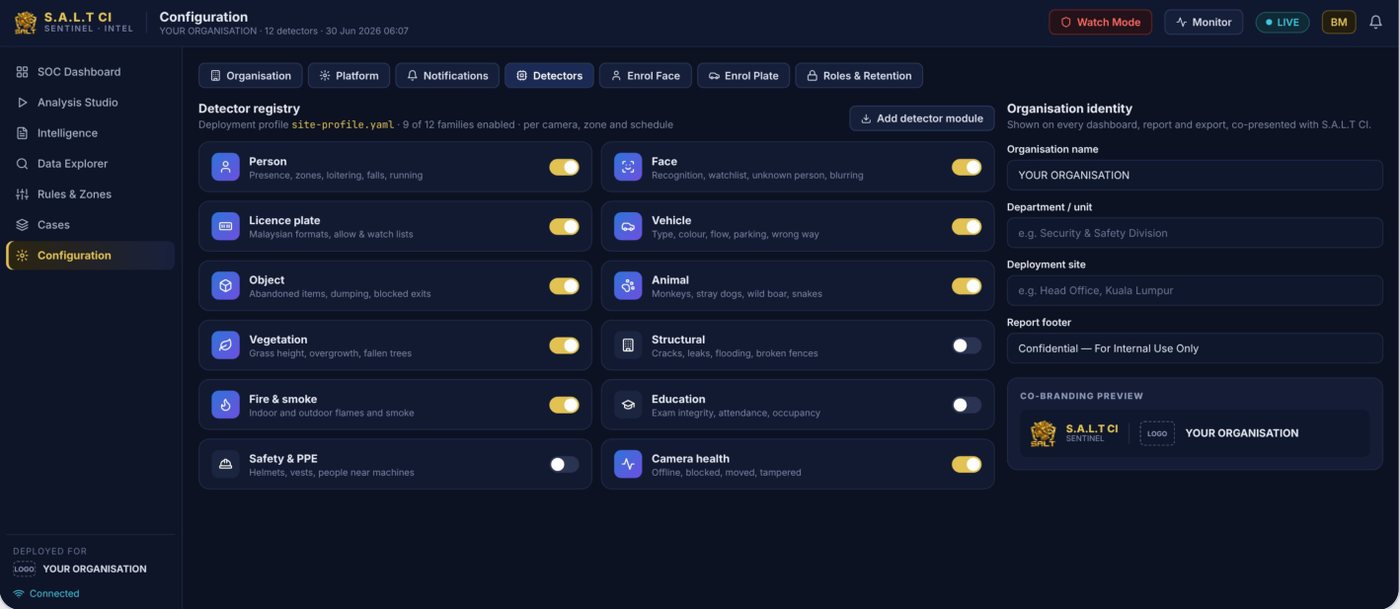Open the Organisation tab

click(x=250, y=76)
